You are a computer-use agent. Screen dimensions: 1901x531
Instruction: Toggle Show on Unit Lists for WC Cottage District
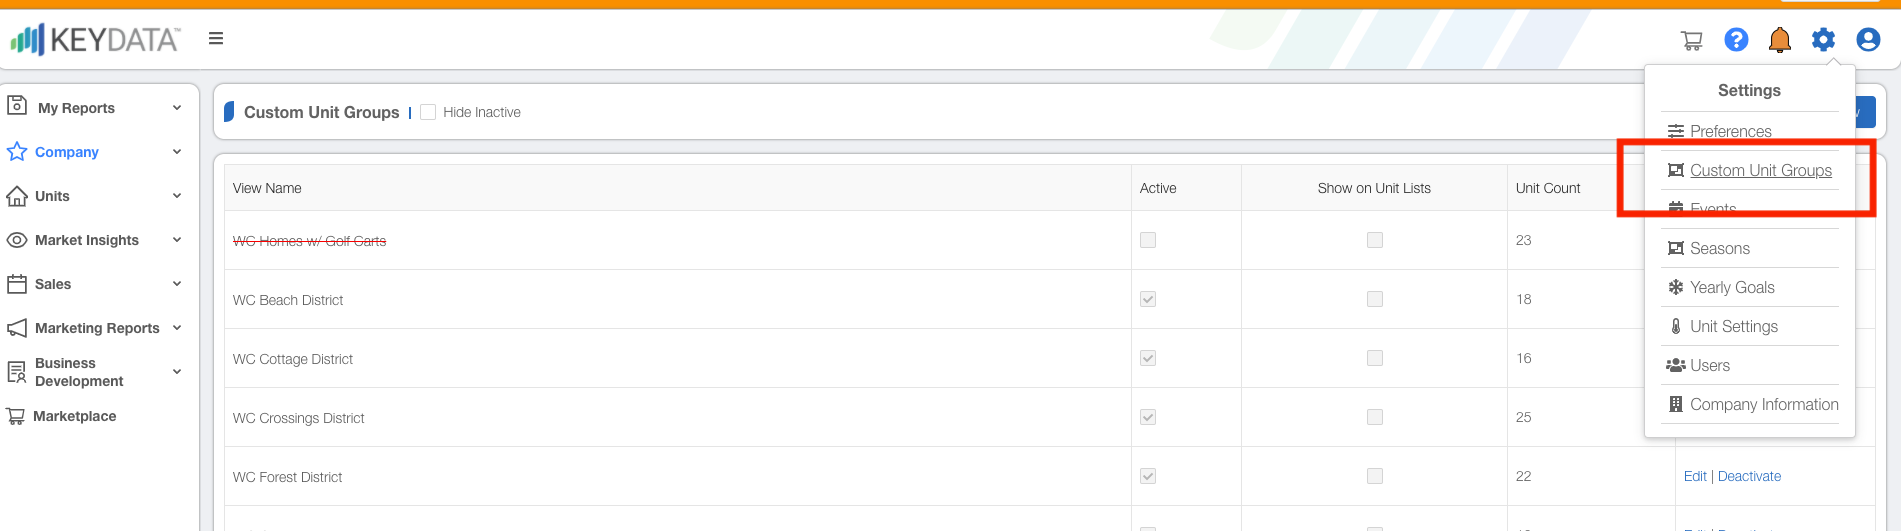click(1375, 358)
